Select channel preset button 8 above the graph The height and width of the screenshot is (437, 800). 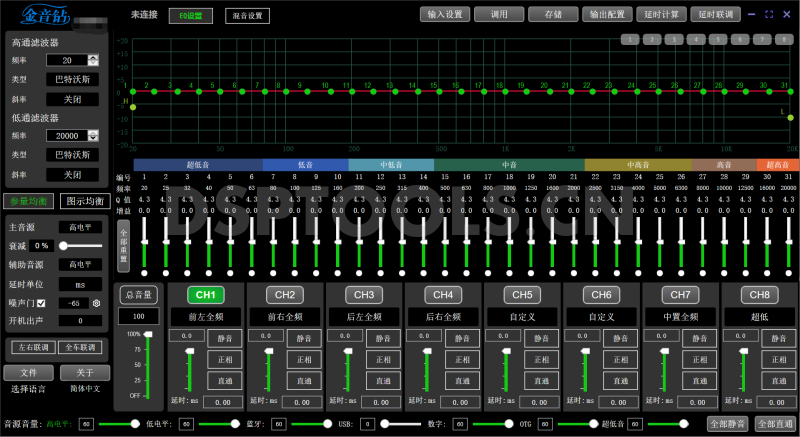point(786,39)
